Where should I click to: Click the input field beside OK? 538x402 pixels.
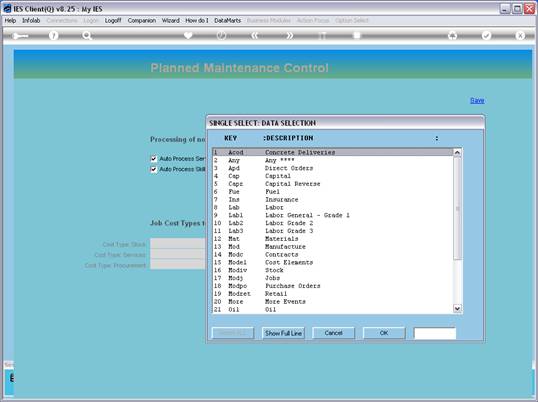point(435,333)
